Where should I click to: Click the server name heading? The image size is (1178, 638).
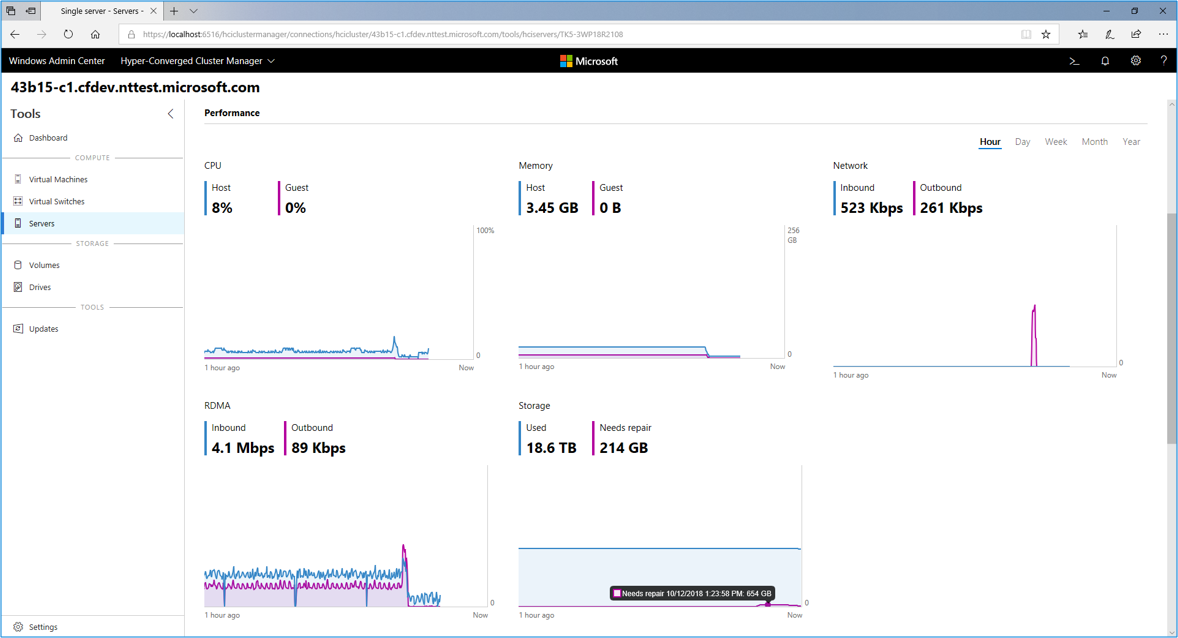pos(135,87)
